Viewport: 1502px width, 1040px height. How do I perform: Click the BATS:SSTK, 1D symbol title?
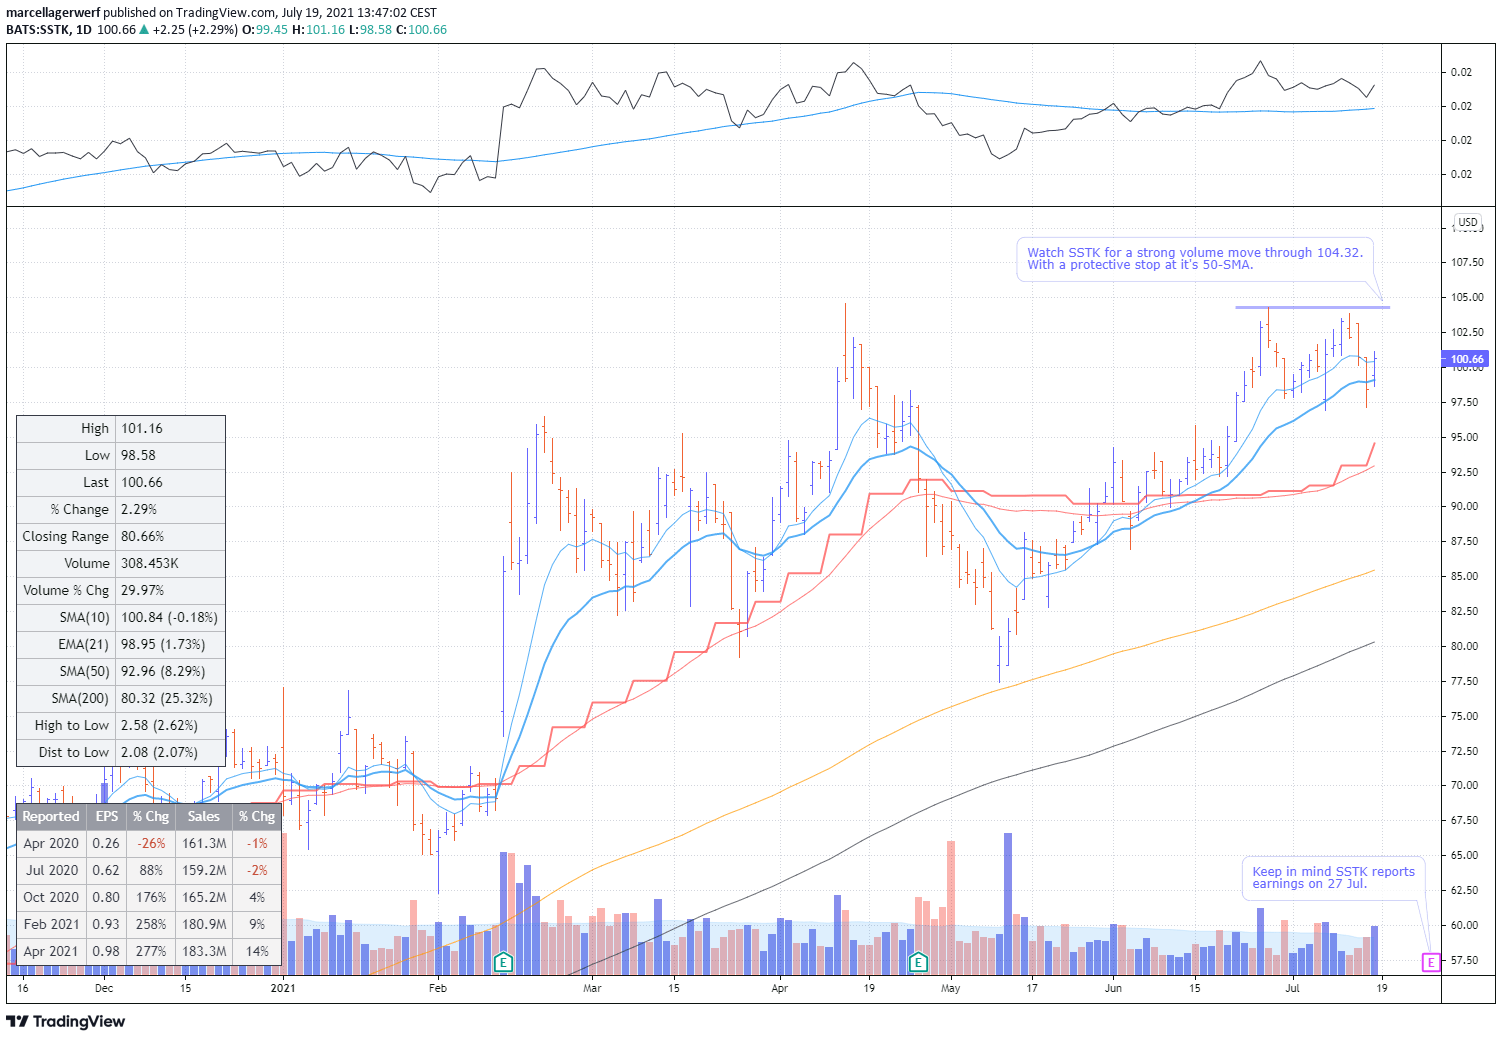tap(49, 30)
